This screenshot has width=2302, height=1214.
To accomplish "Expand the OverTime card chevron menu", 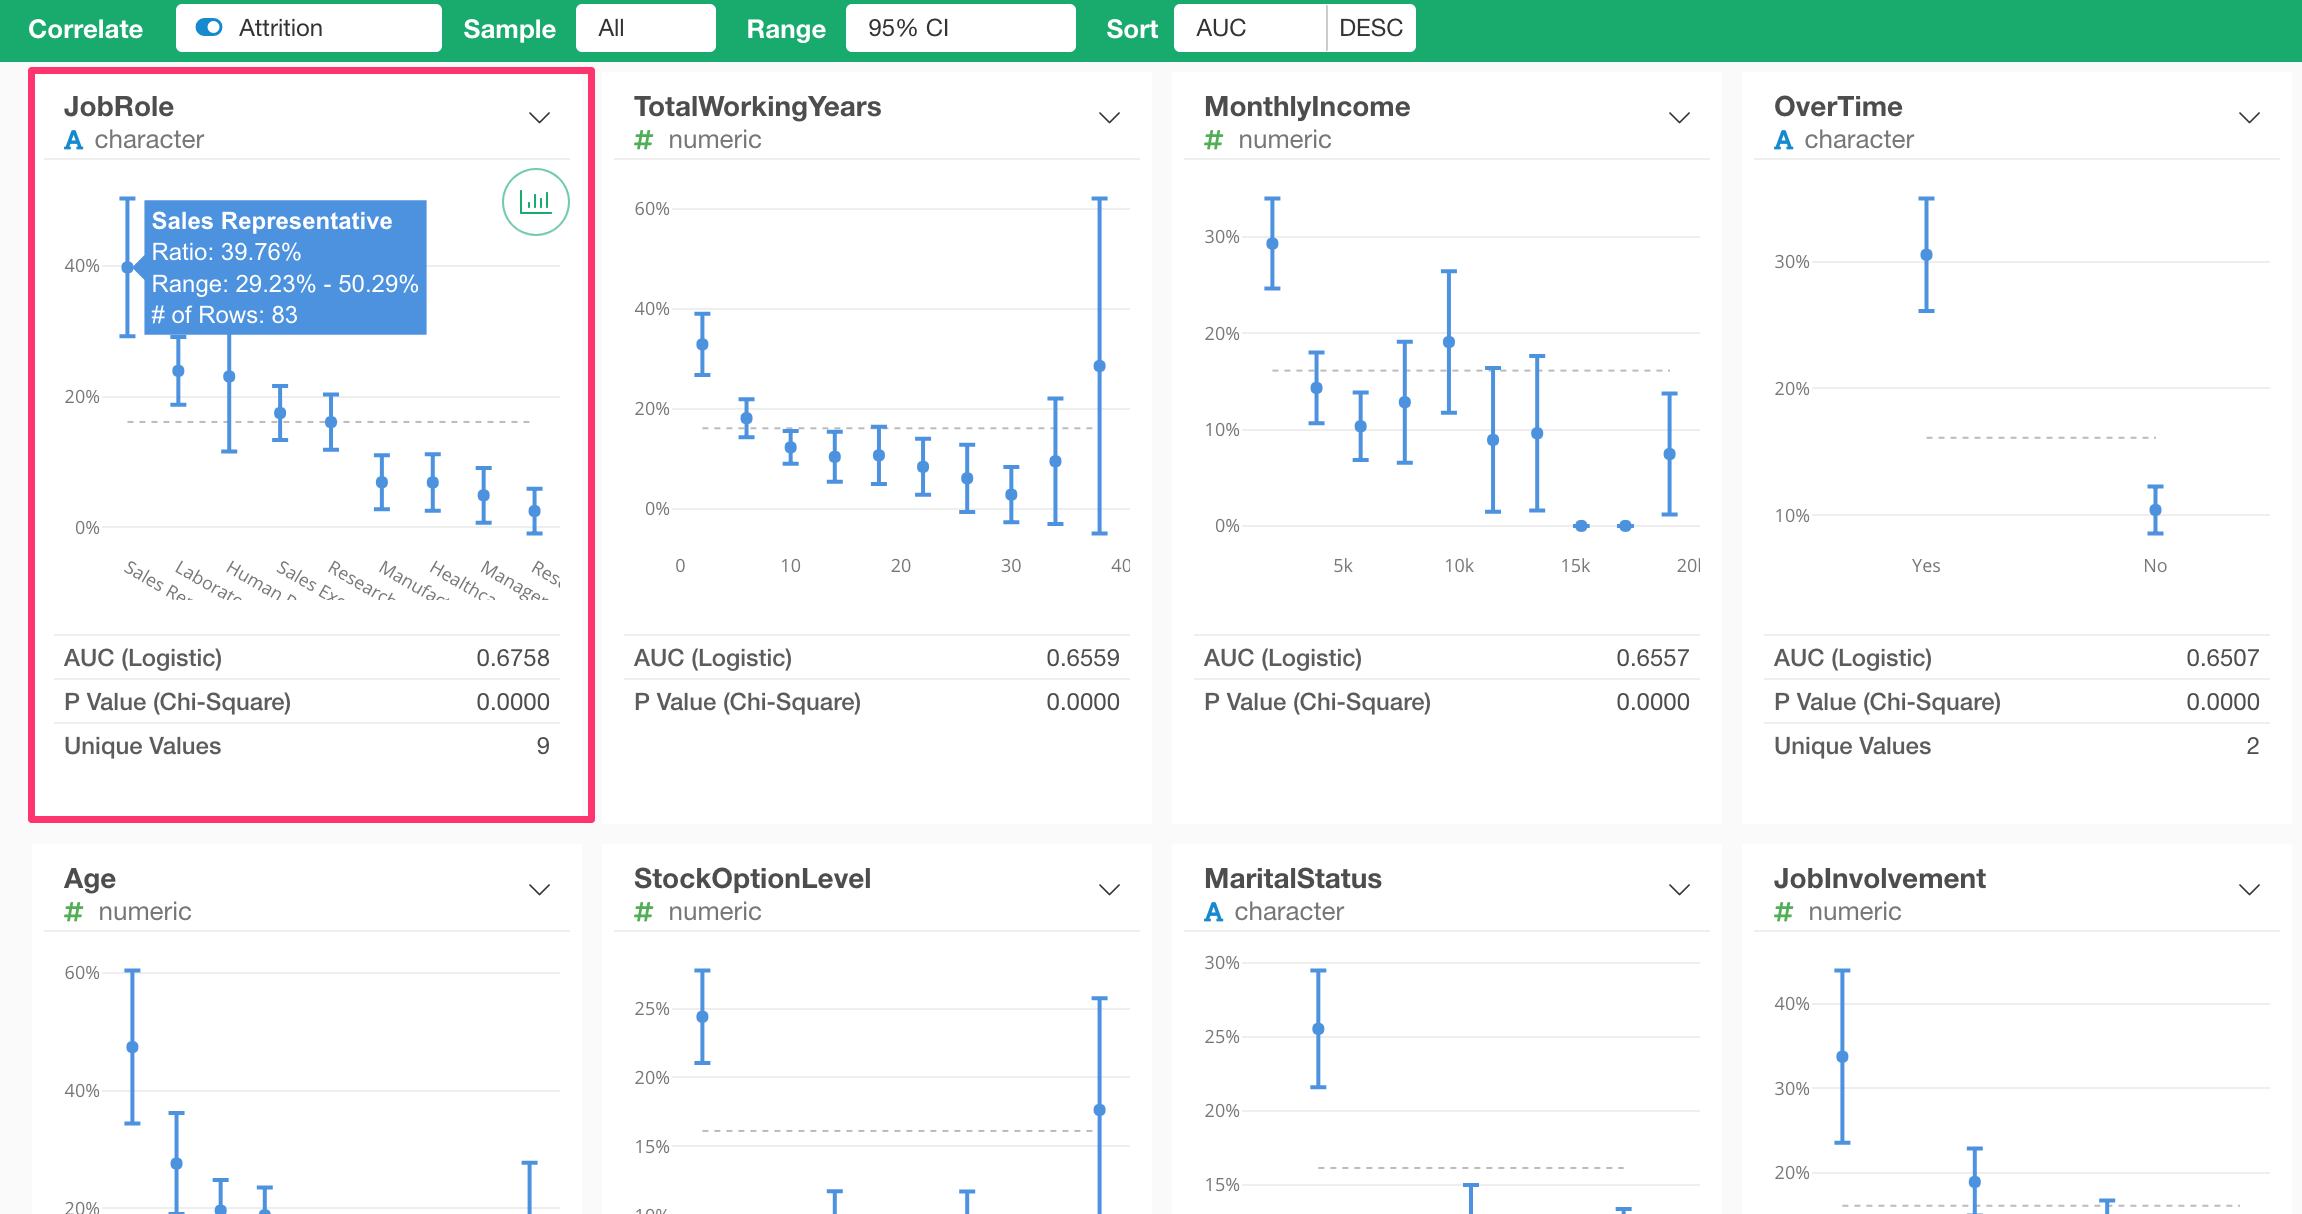I will (2249, 117).
